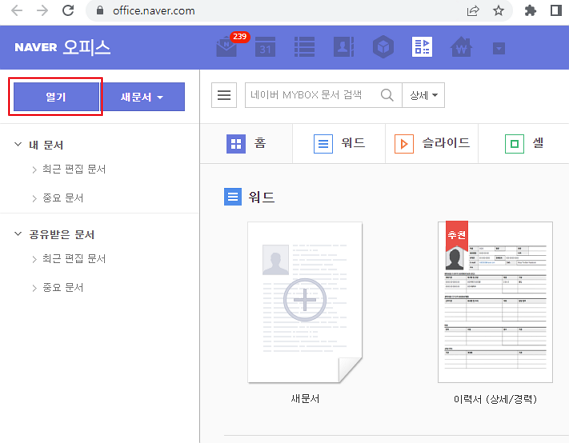Expand the header more-services dropdown arrow
This screenshot has width=569, height=443.
499,48
